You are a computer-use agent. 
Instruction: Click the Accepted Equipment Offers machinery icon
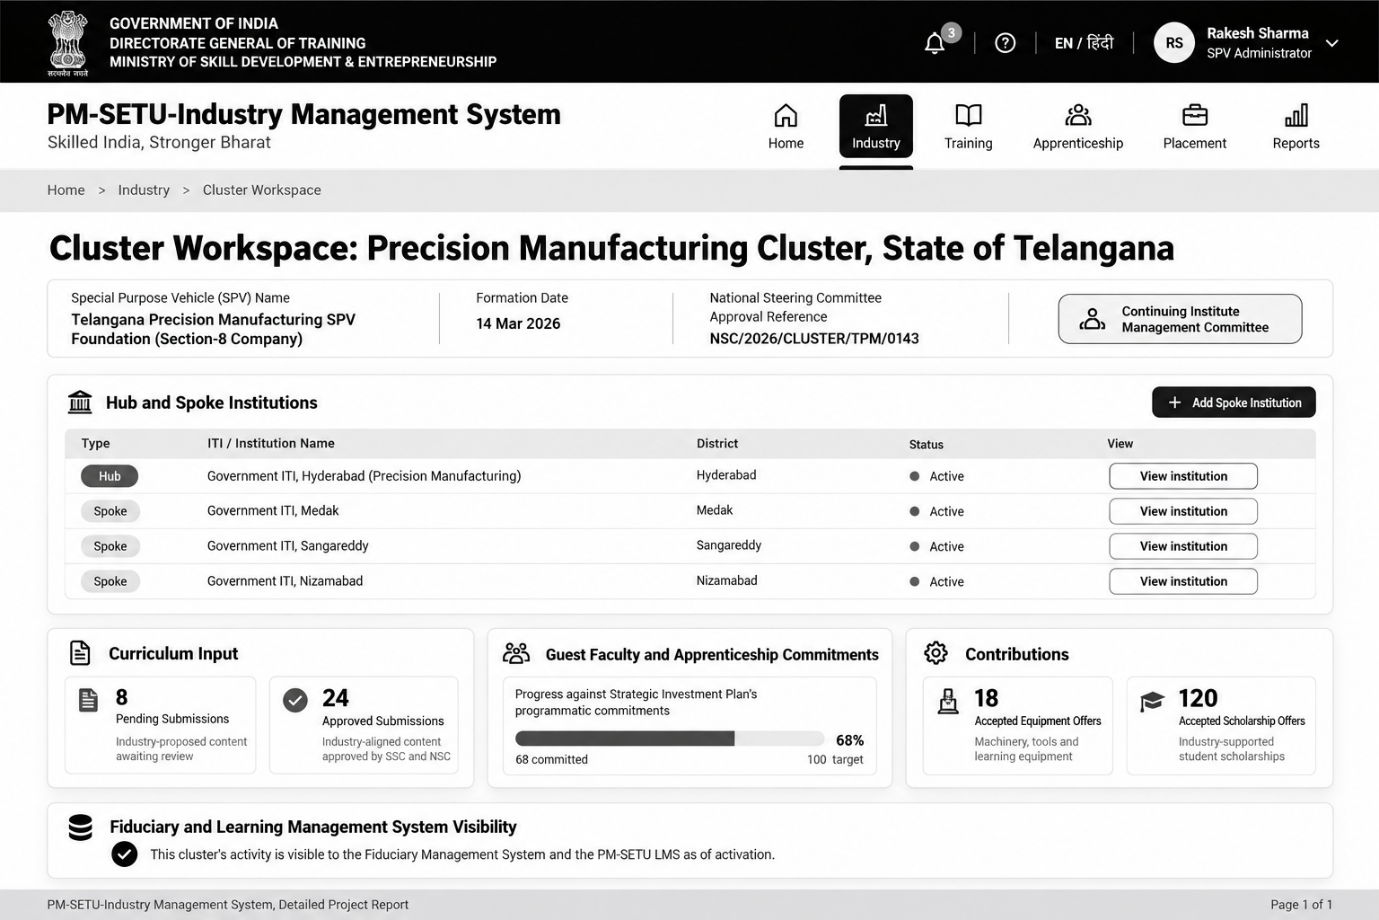tap(948, 702)
